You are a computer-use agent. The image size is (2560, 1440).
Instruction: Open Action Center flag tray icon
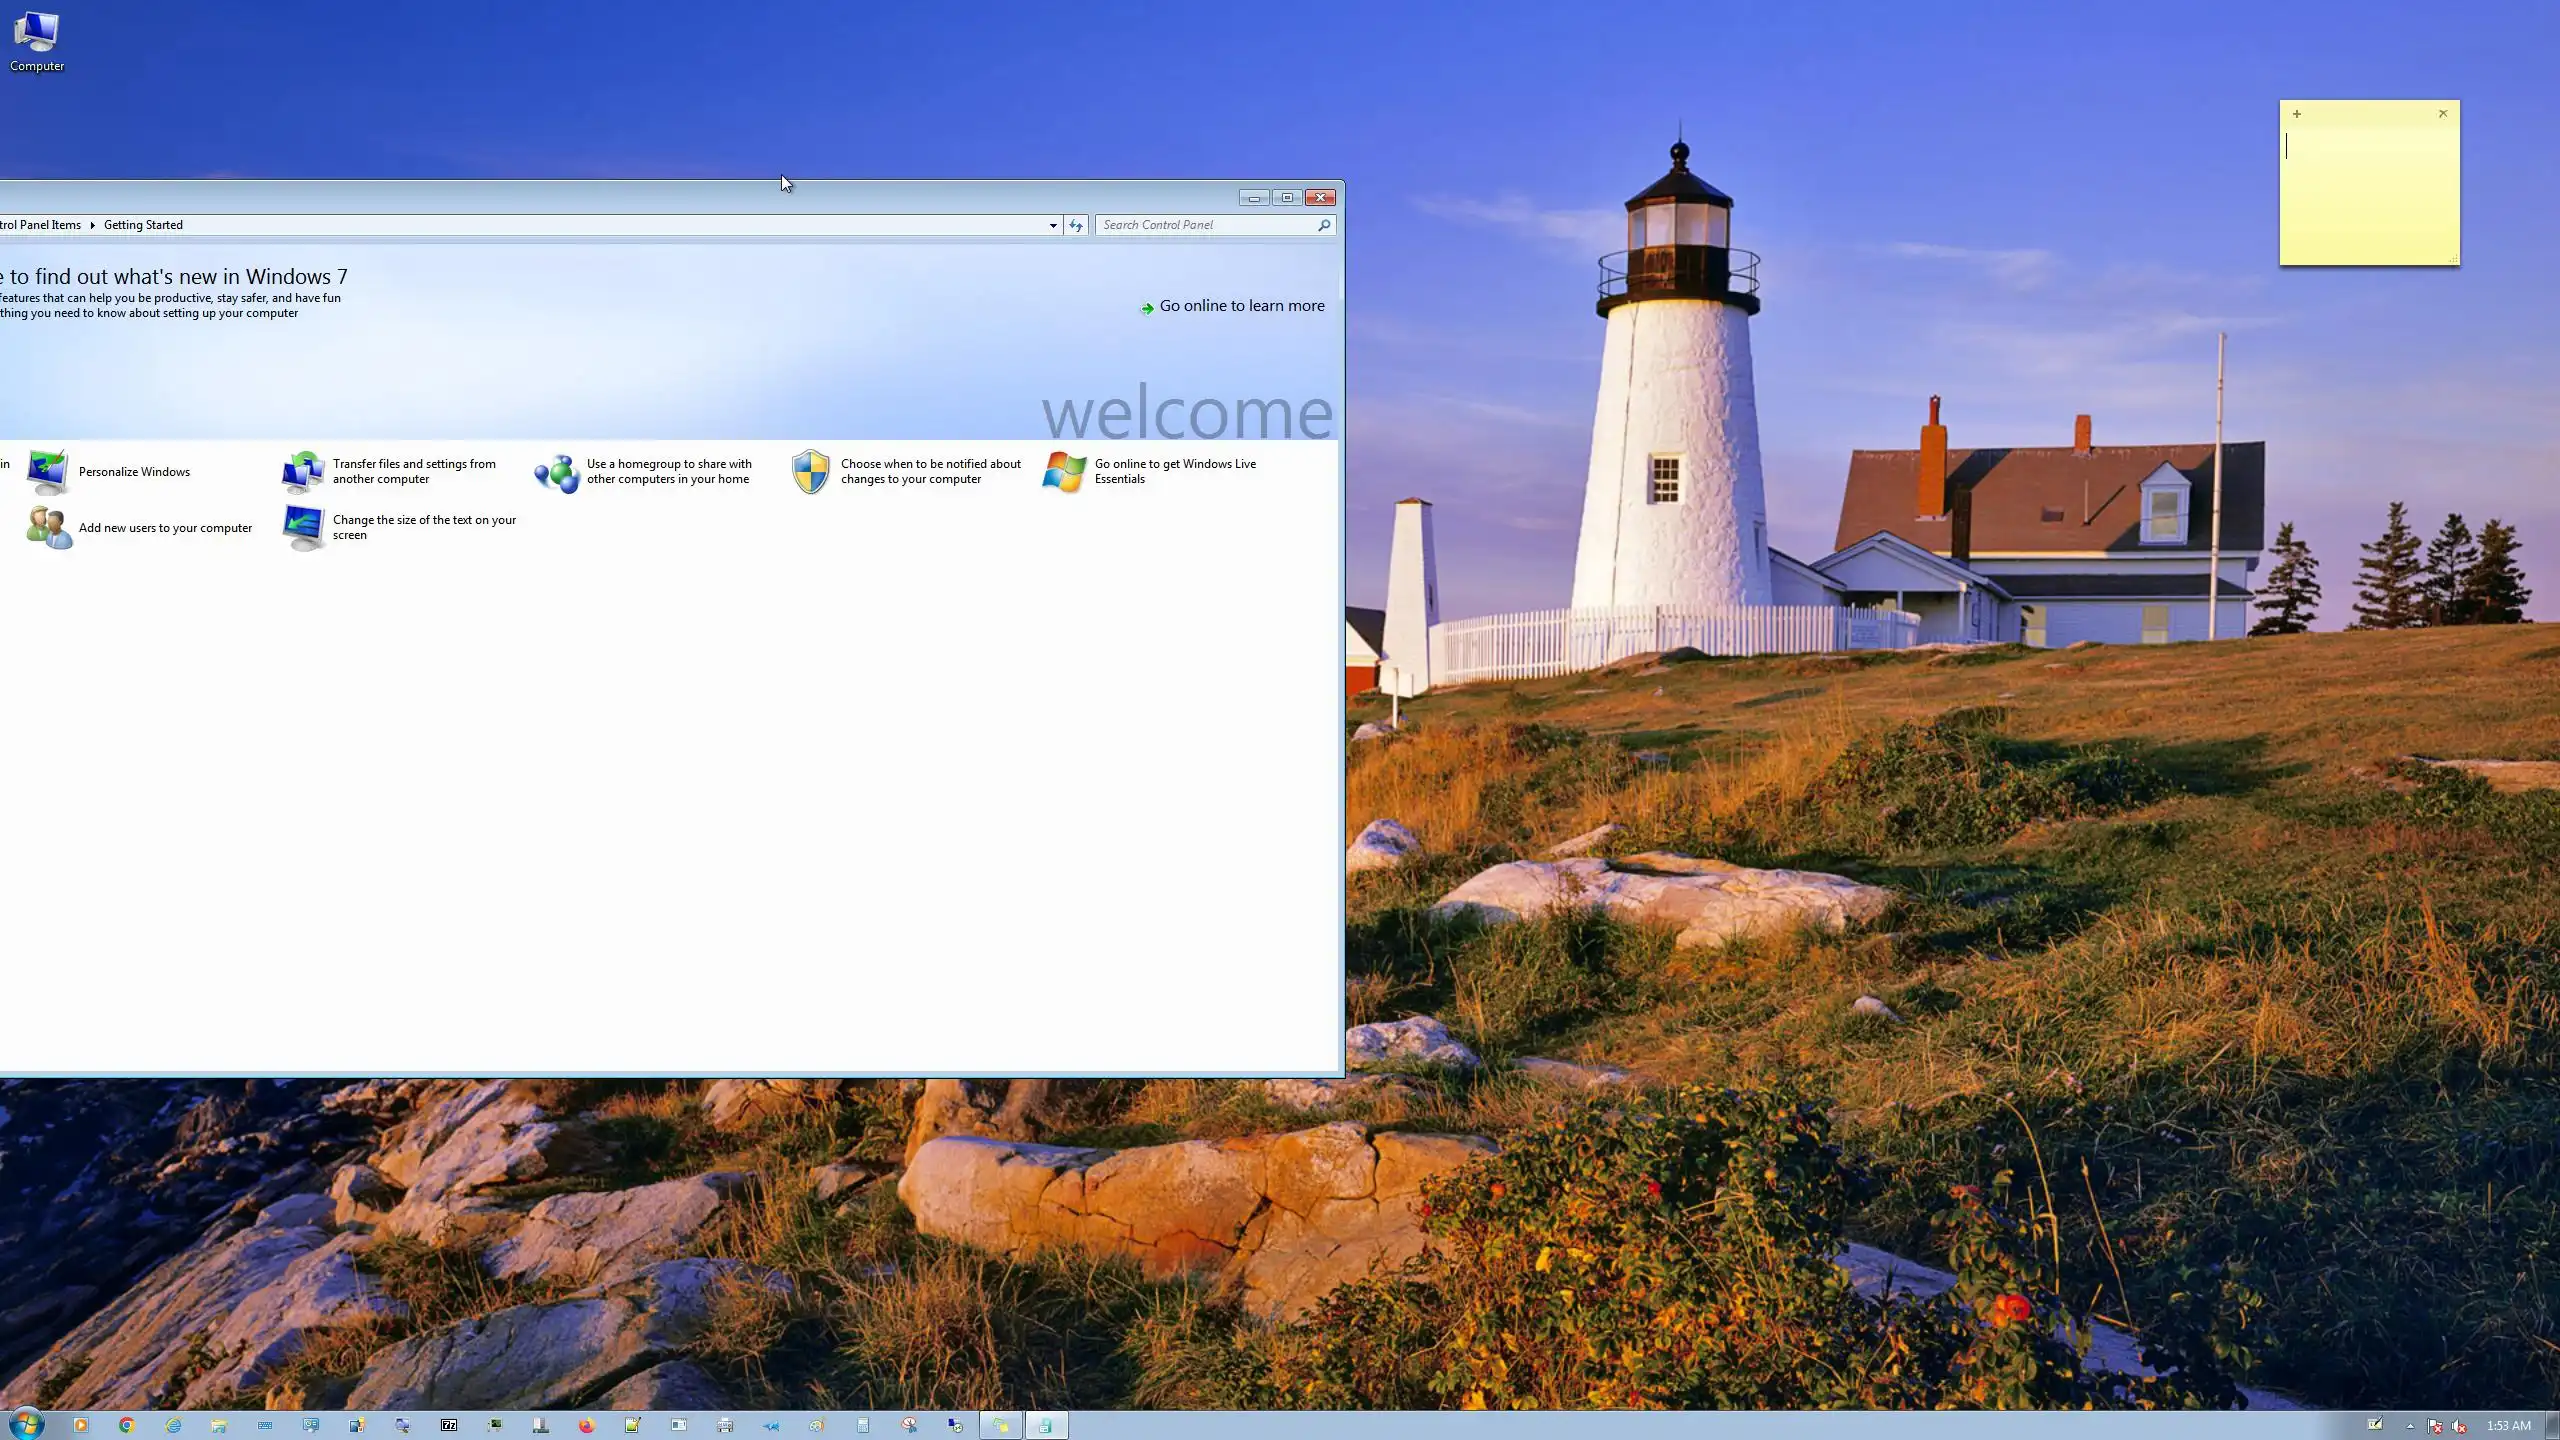pyautogui.click(x=2435, y=1426)
